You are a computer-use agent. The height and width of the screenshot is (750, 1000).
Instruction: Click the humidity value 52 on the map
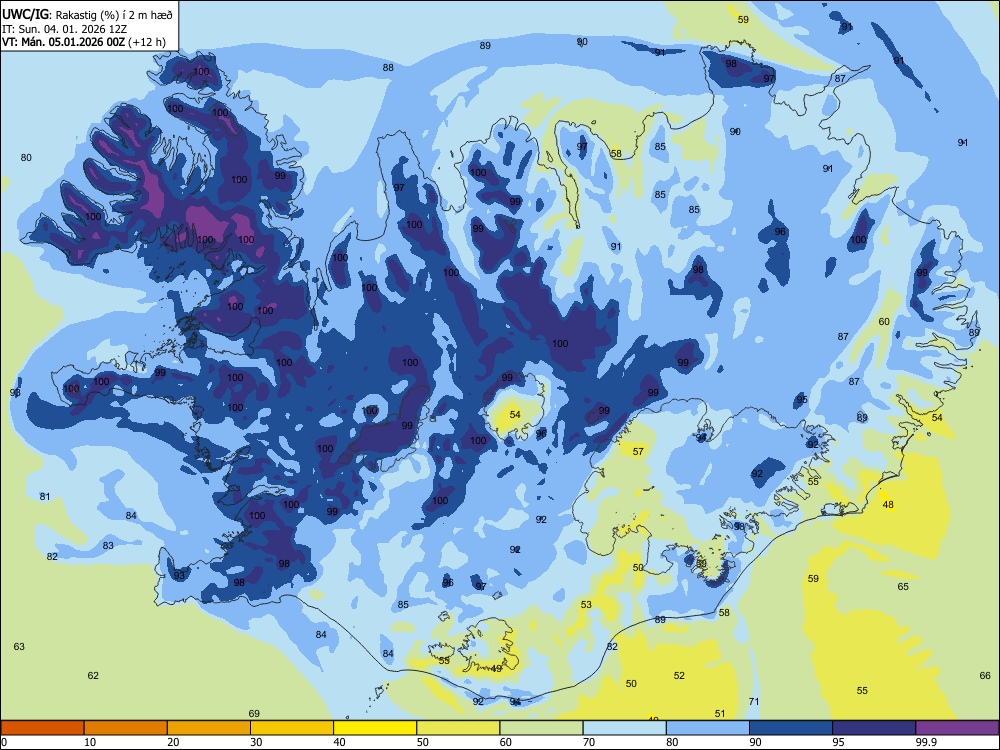(x=679, y=675)
